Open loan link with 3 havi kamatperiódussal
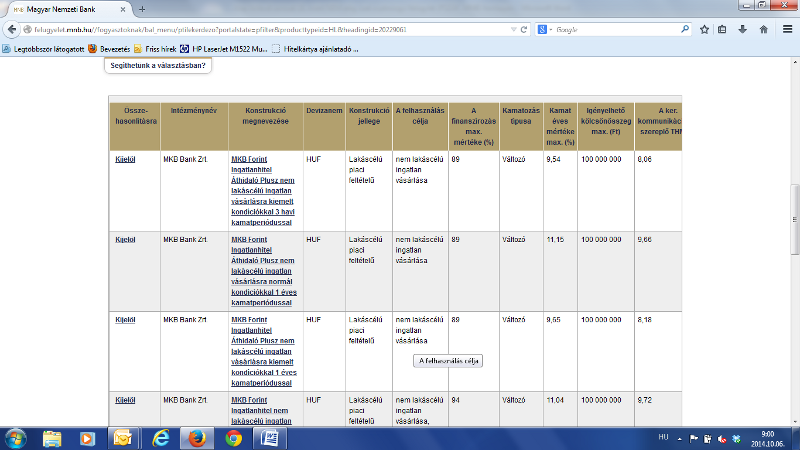This screenshot has width=800, height=450. pyautogui.click(x=263, y=191)
